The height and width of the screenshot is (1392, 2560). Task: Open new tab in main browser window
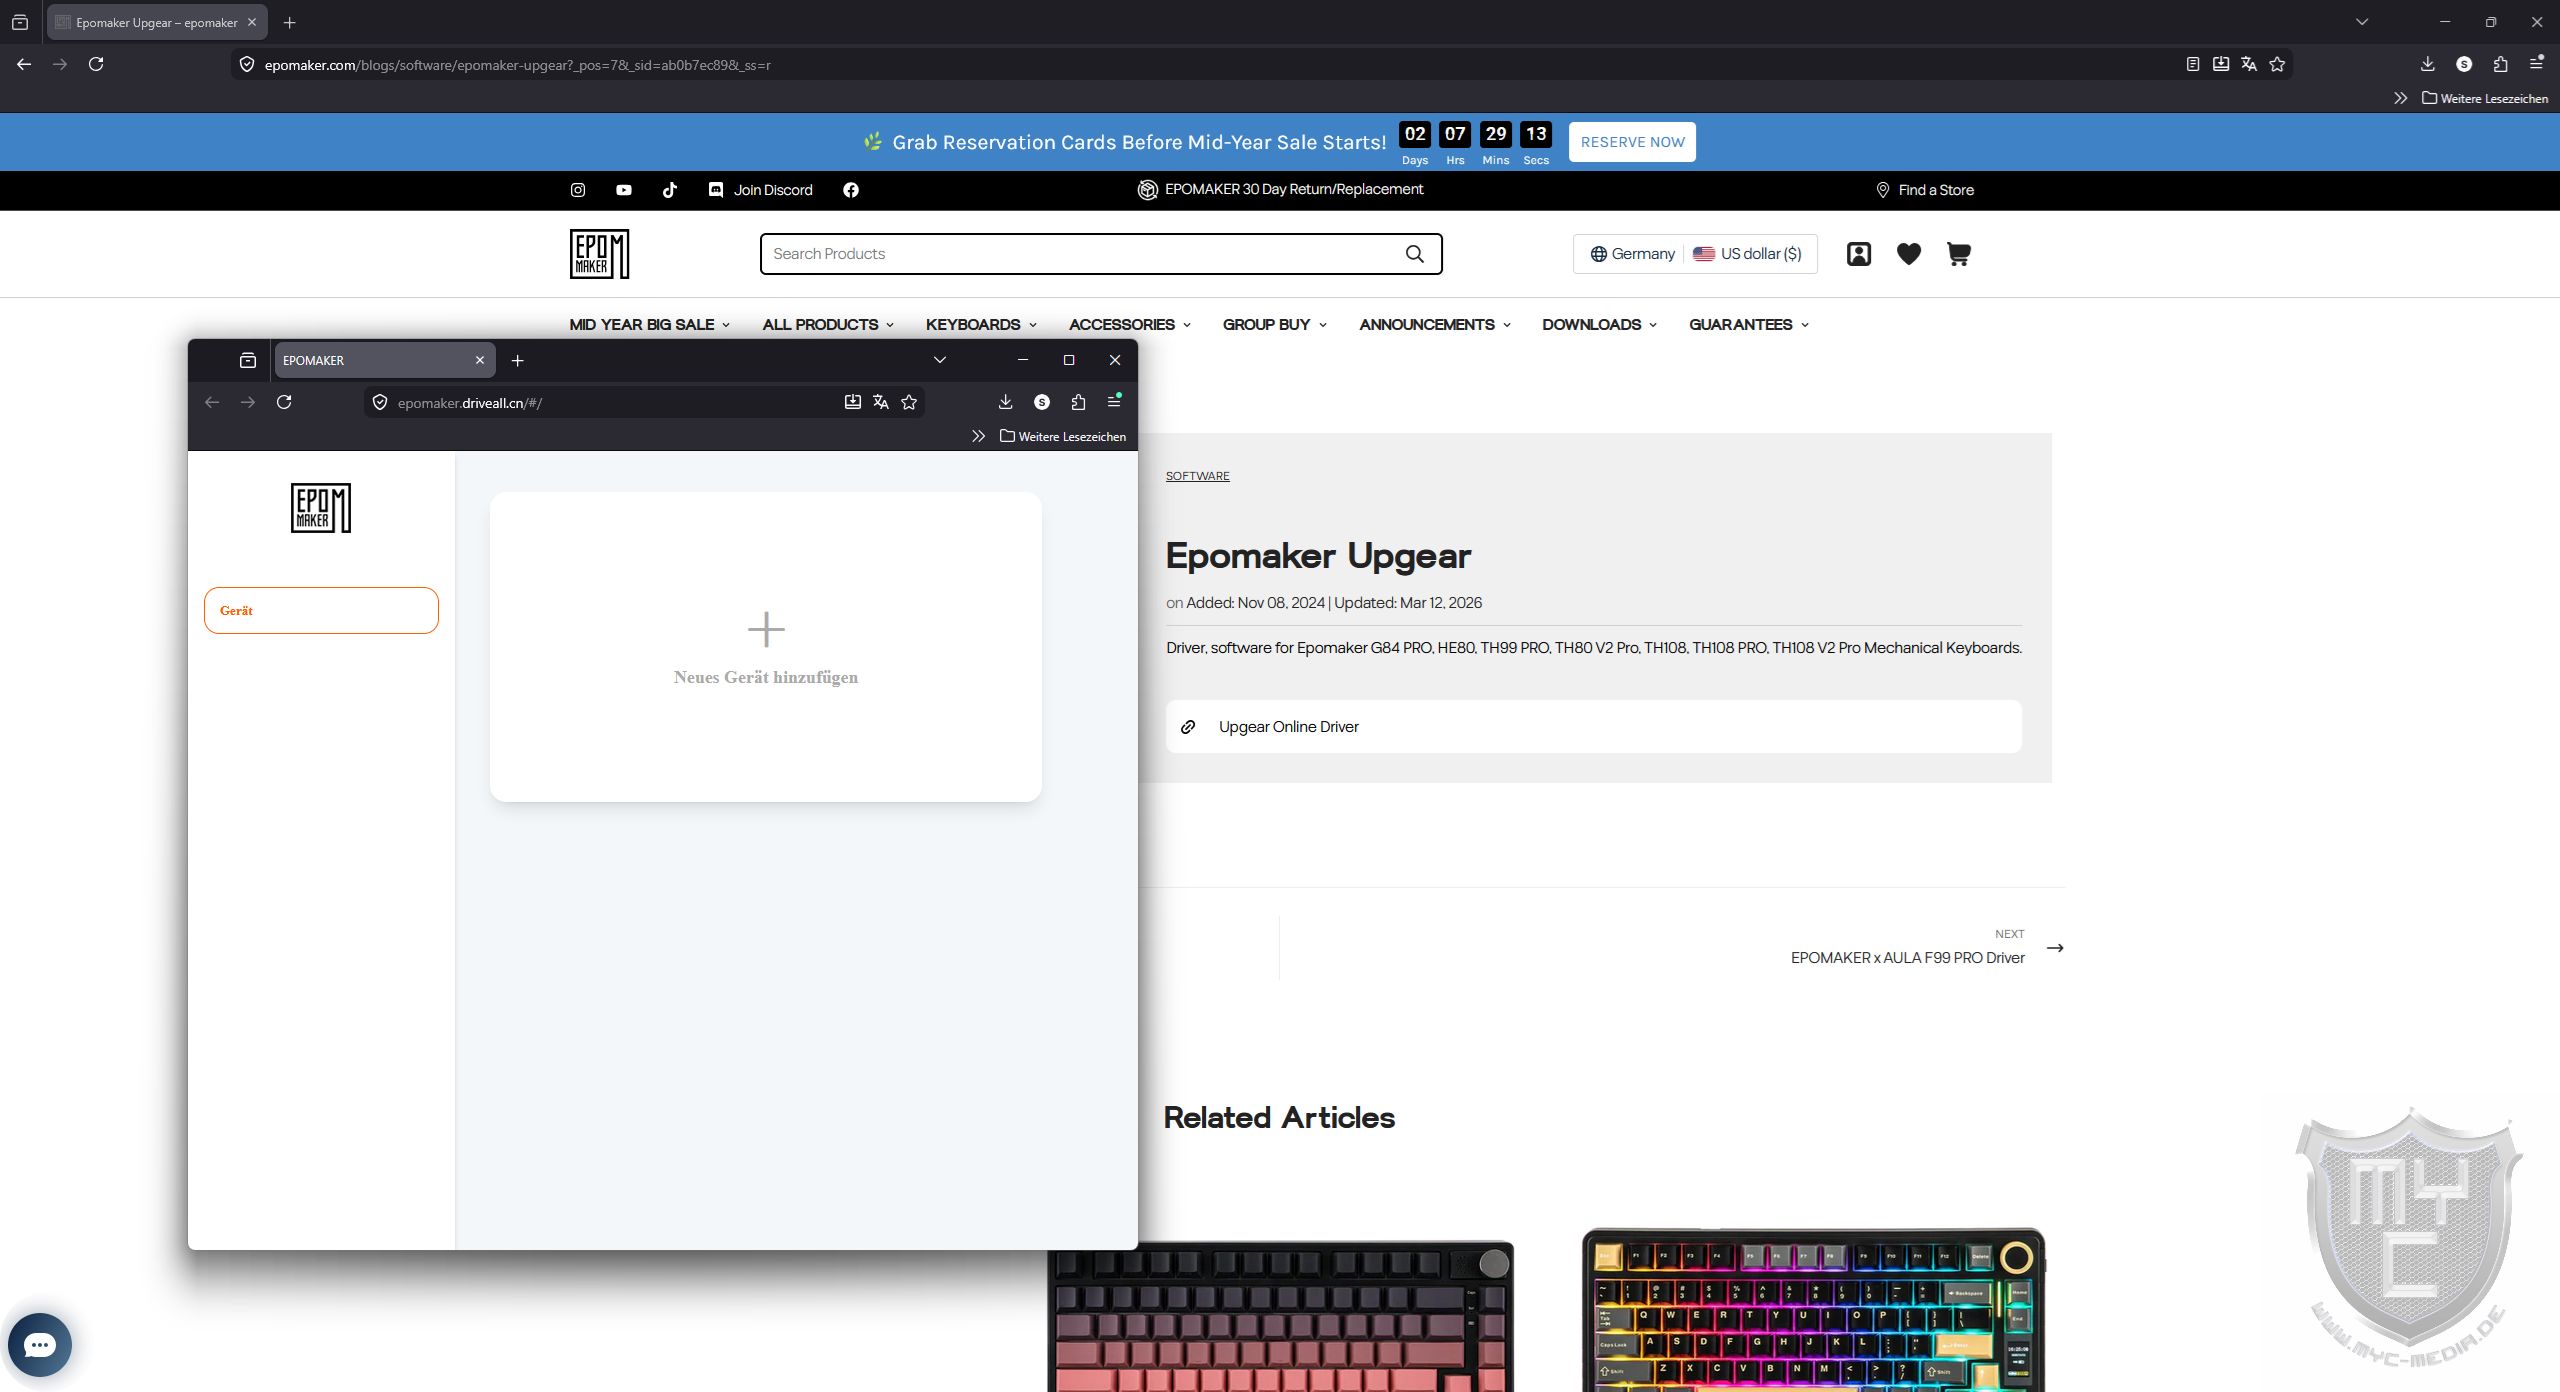click(290, 22)
